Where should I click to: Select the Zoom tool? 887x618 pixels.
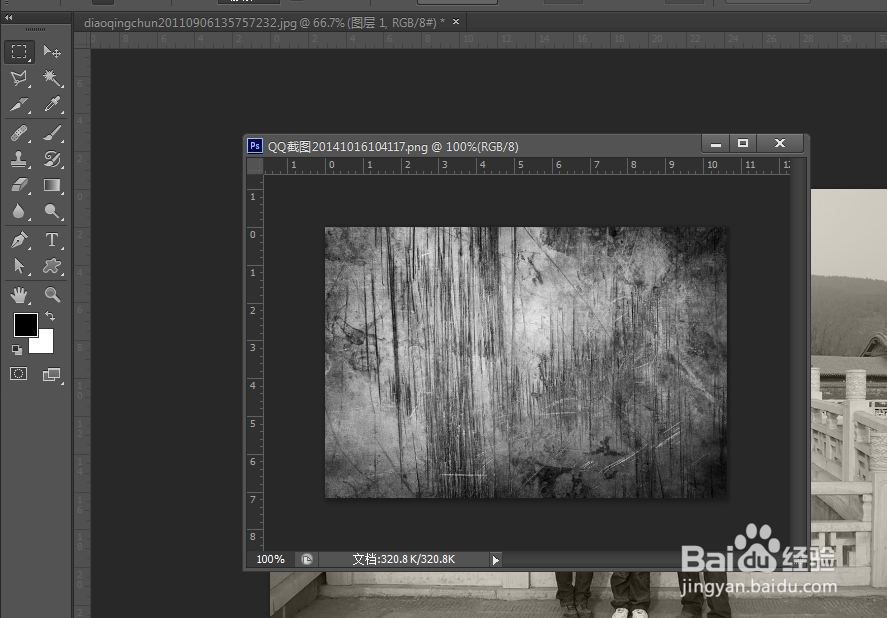52,294
